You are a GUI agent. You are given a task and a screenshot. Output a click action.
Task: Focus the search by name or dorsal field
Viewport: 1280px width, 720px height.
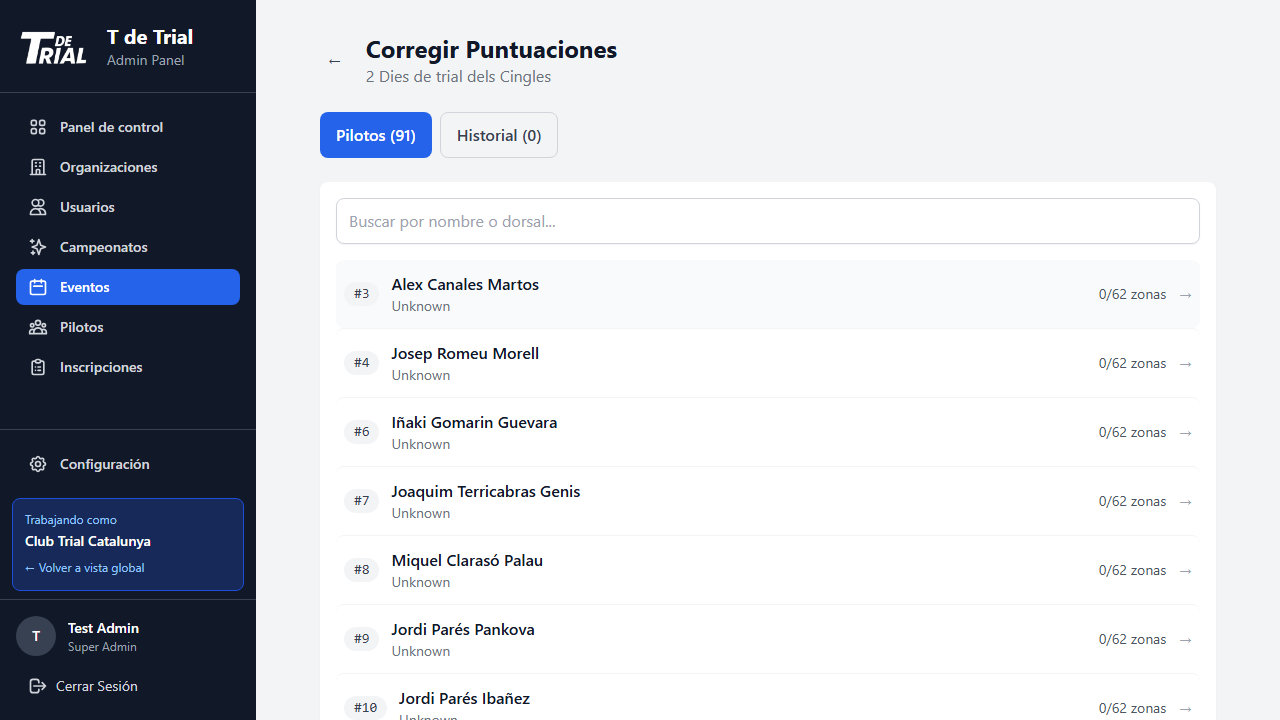pos(767,221)
